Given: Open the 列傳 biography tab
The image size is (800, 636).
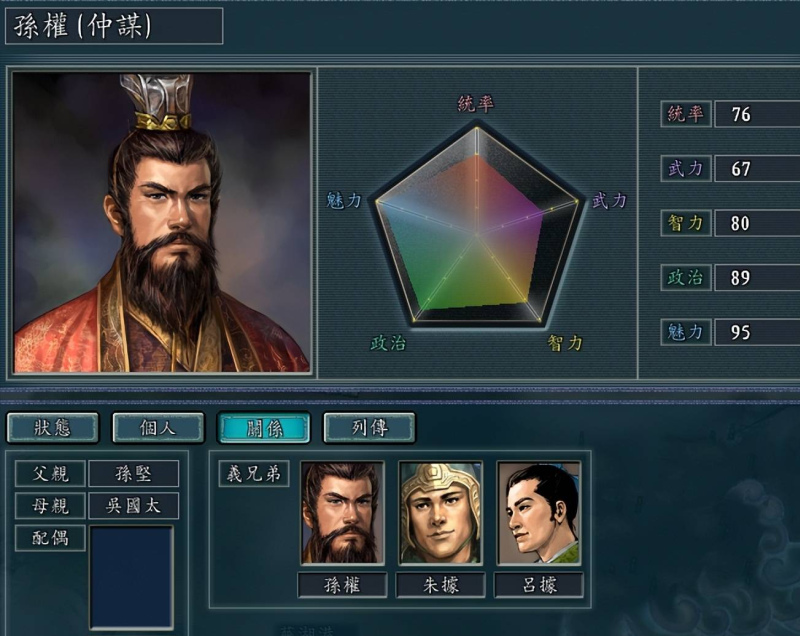Looking at the screenshot, I should coord(369,427).
